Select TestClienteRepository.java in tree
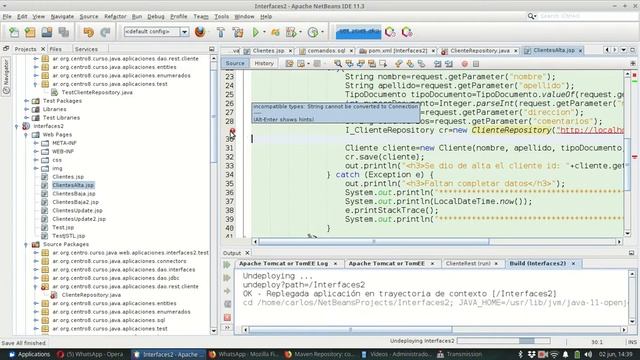 pos(97,92)
